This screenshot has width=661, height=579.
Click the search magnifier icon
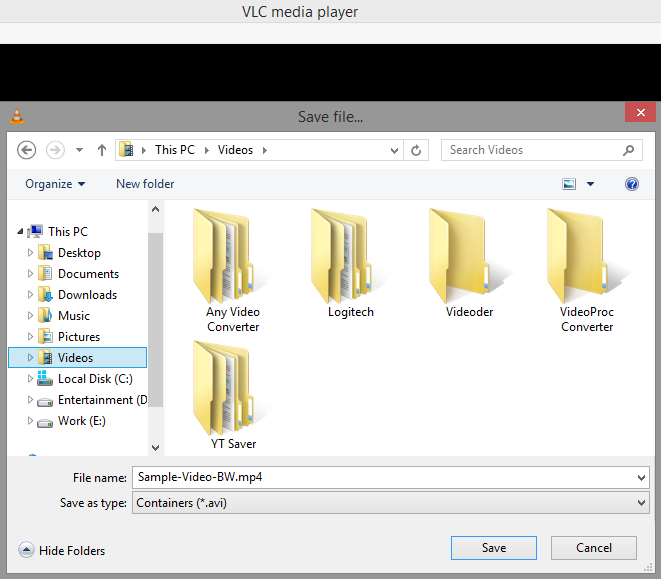click(x=629, y=150)
